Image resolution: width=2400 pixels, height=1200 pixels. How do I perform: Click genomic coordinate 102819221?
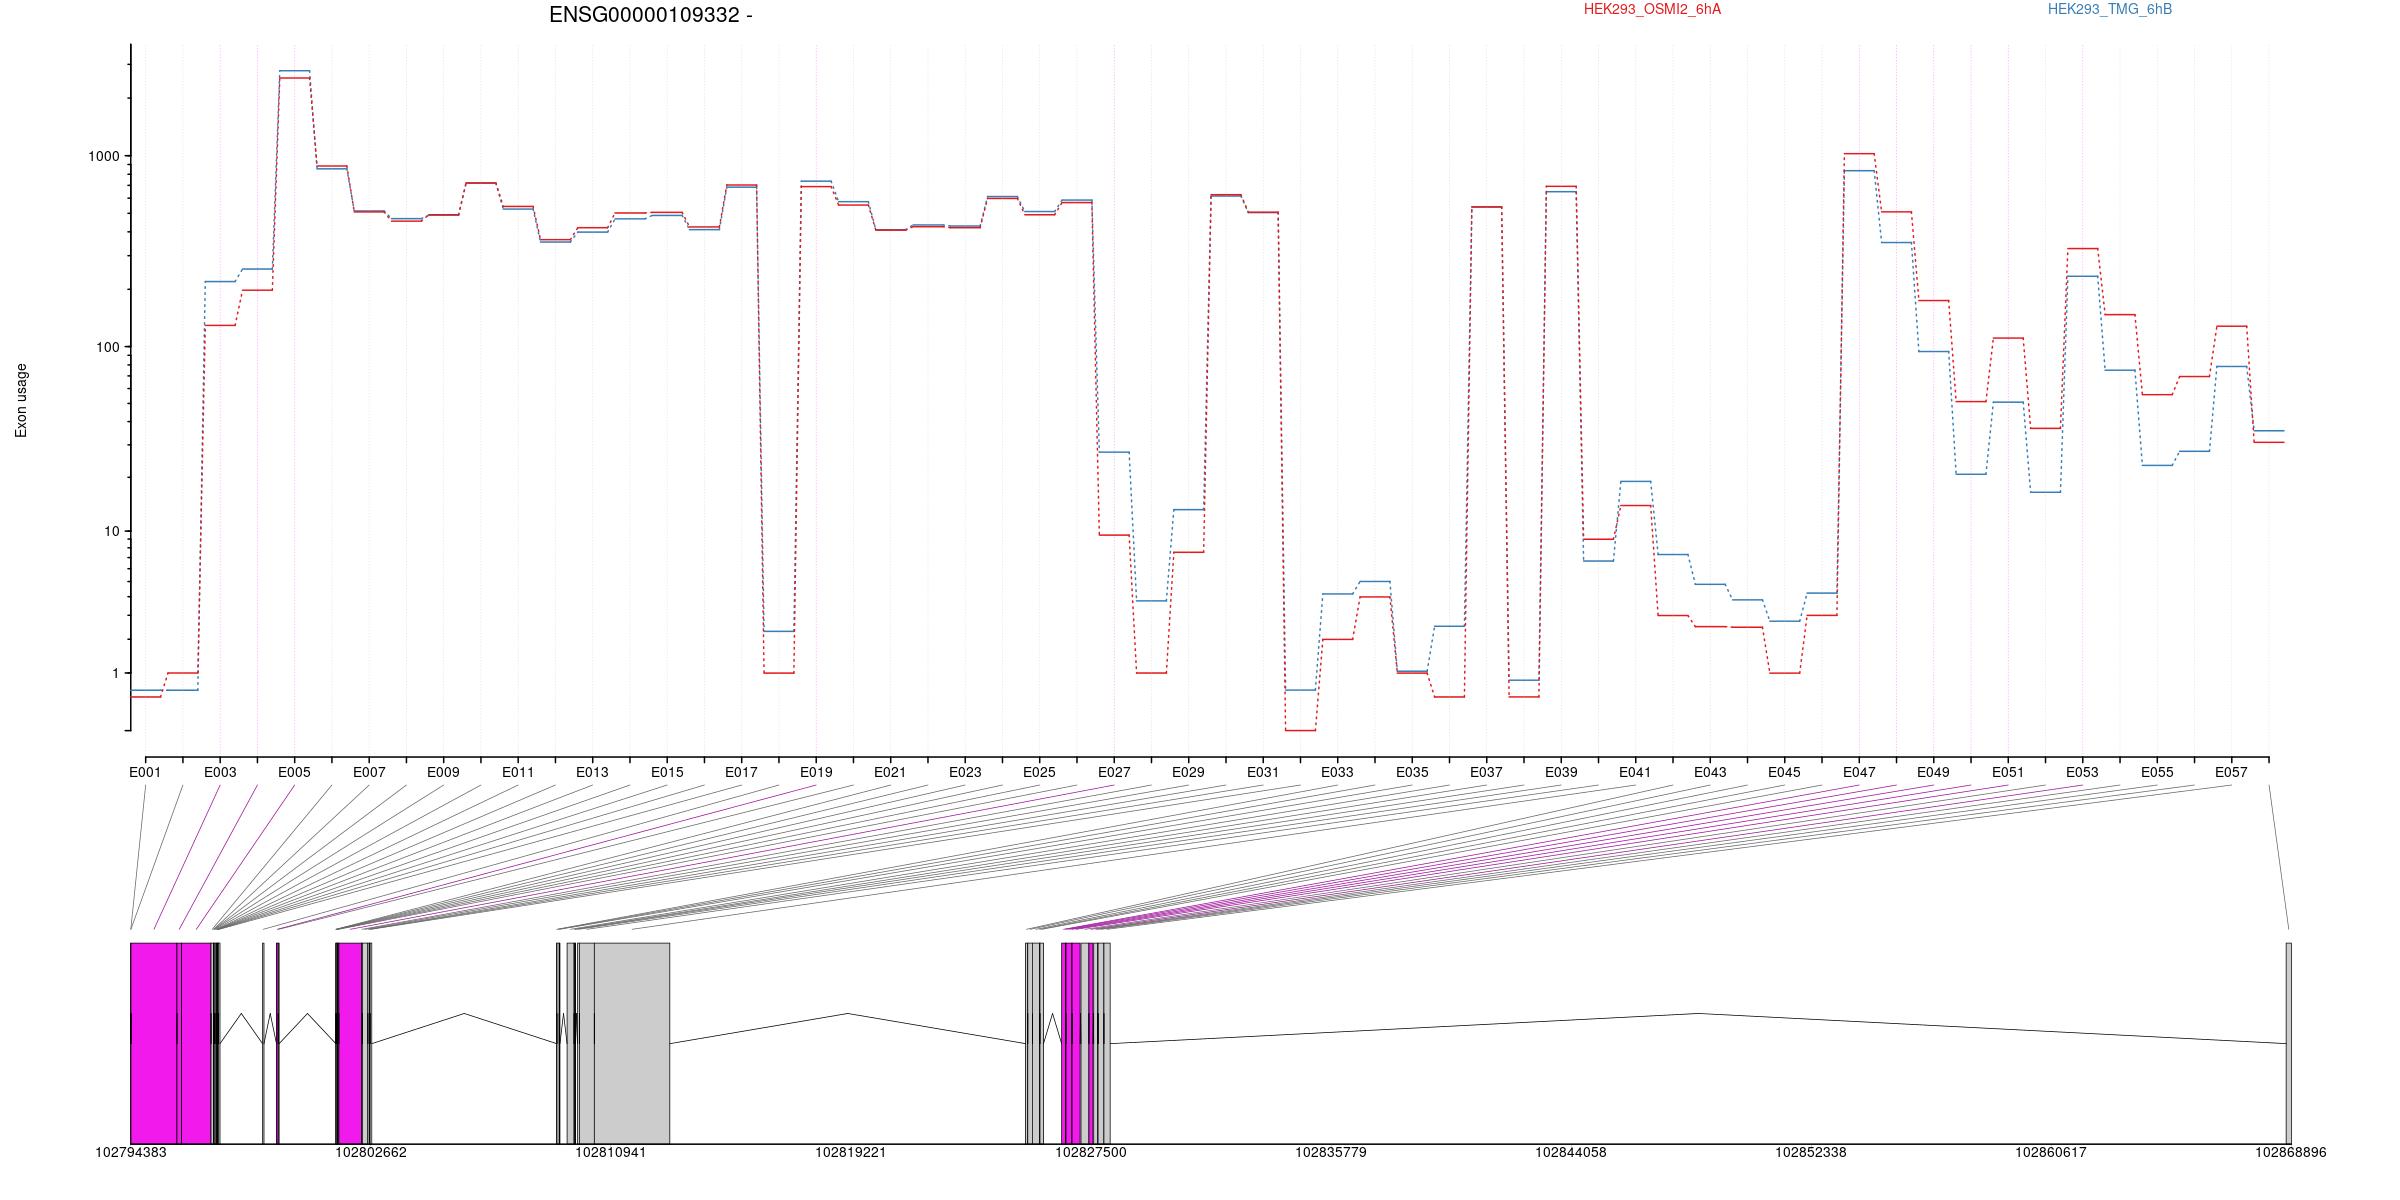(851, 1152)
